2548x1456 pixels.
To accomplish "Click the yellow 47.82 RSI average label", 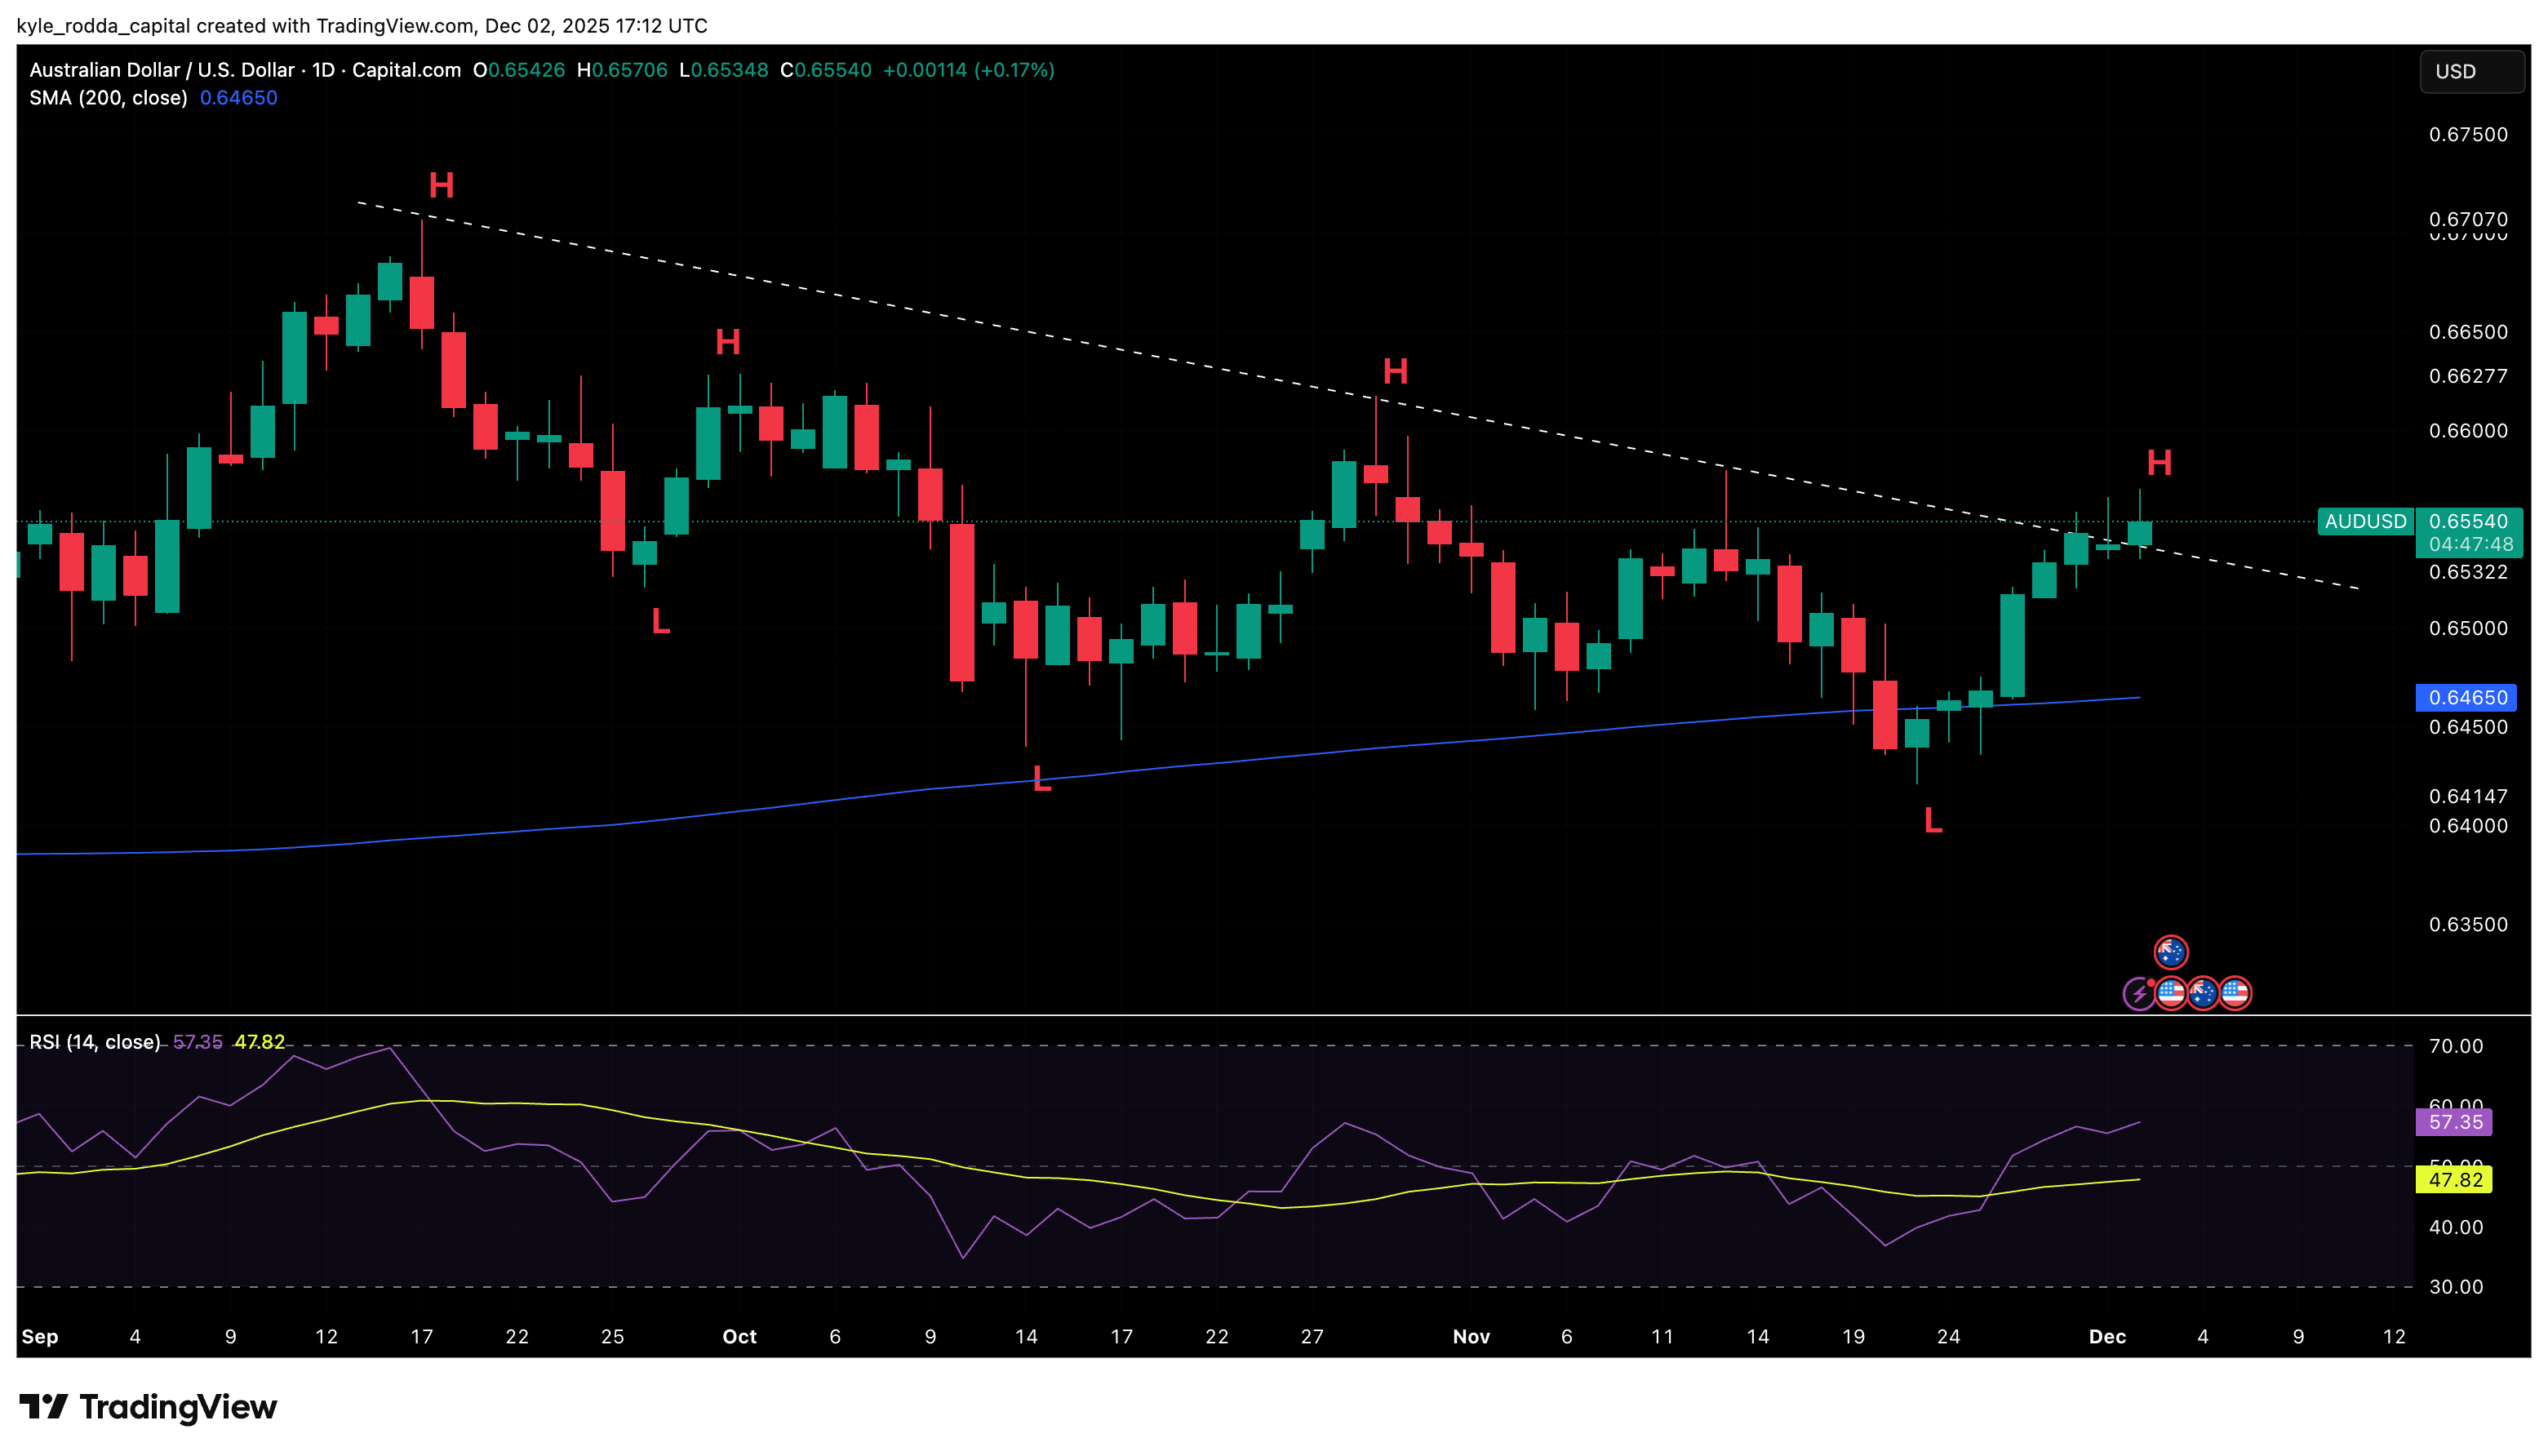I will click(2454, 1180).
